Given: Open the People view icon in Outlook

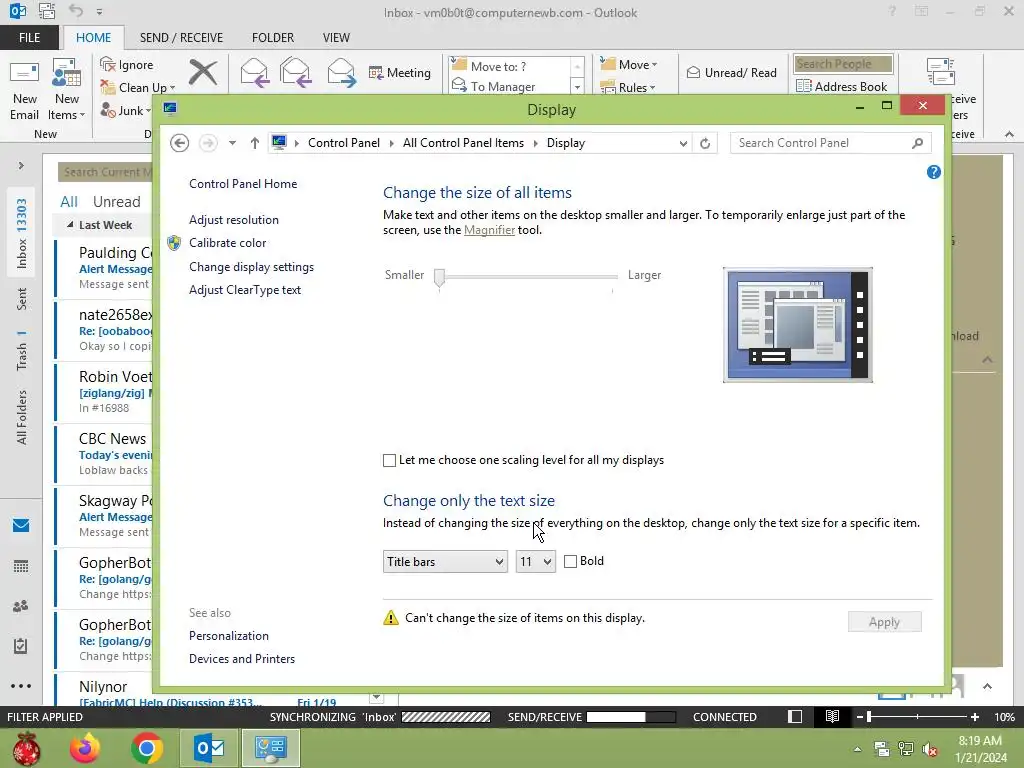Looking at the screenshot, I should [x=21, y=606].
